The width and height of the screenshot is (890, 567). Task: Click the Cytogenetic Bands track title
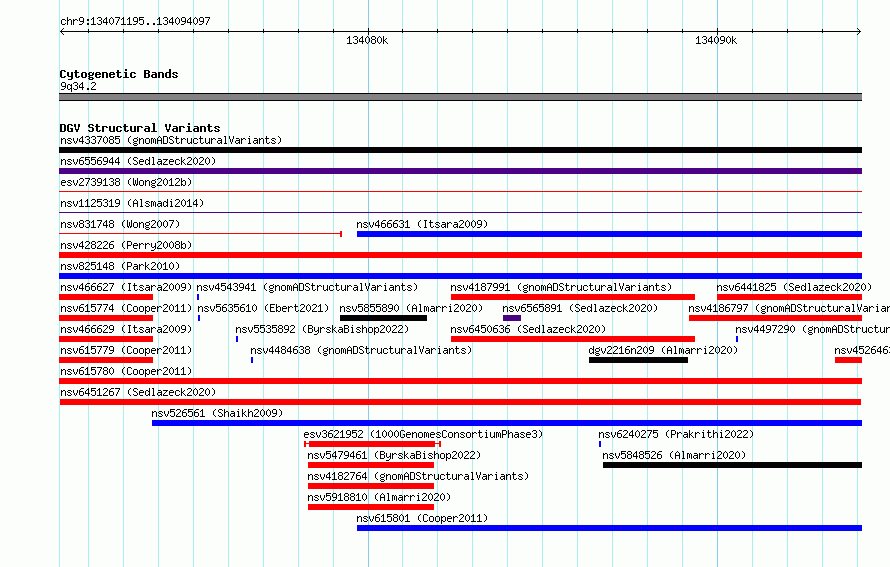pyautogui.click(x=119, y=74)
